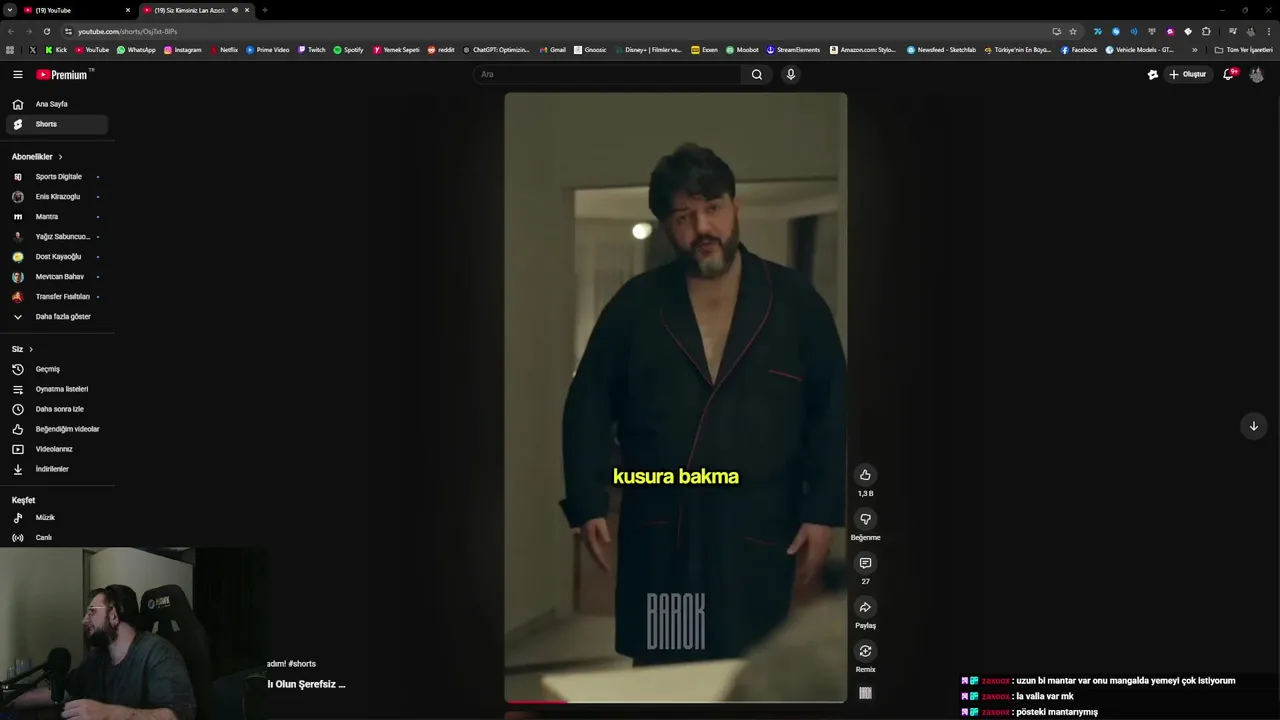Open the Sports Digitale subscription

tap(57, 177)
